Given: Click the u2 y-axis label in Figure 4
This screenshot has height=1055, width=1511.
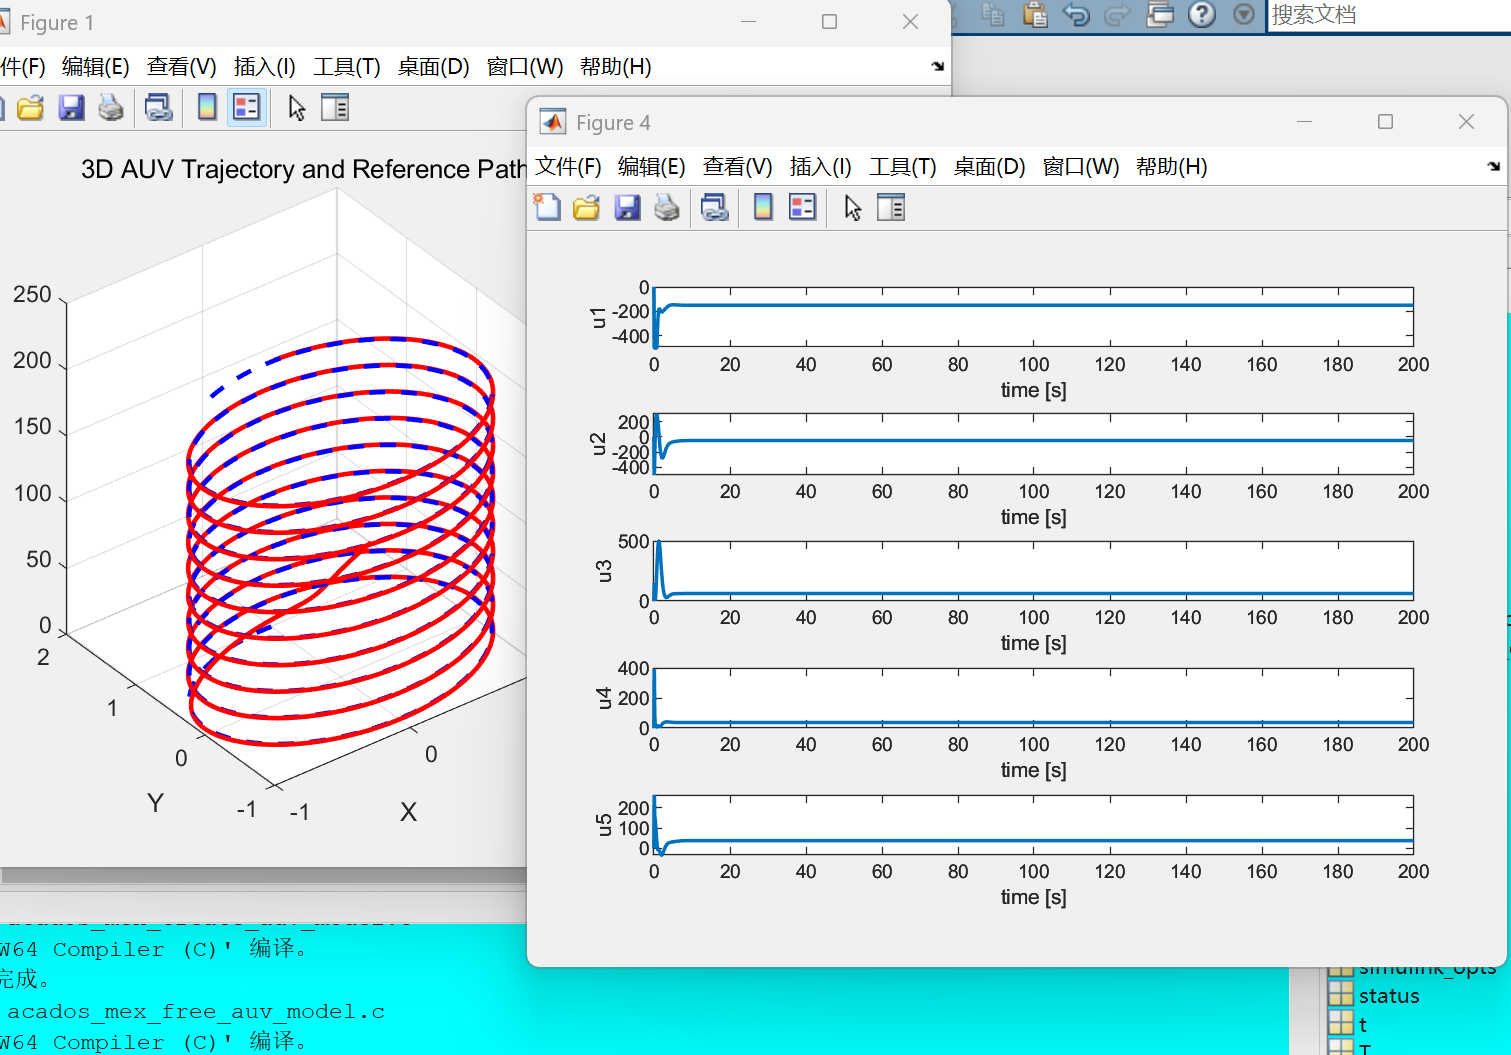Looking at the screenshot, I should (598, 444).
